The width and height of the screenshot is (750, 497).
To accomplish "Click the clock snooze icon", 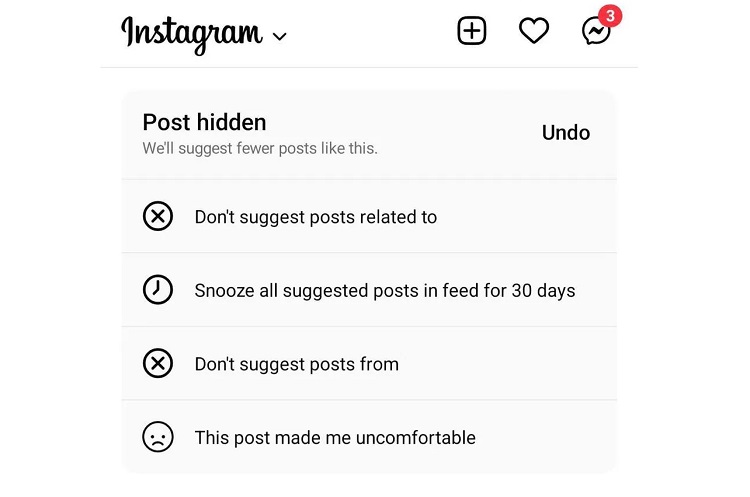I will pos(158,290).
